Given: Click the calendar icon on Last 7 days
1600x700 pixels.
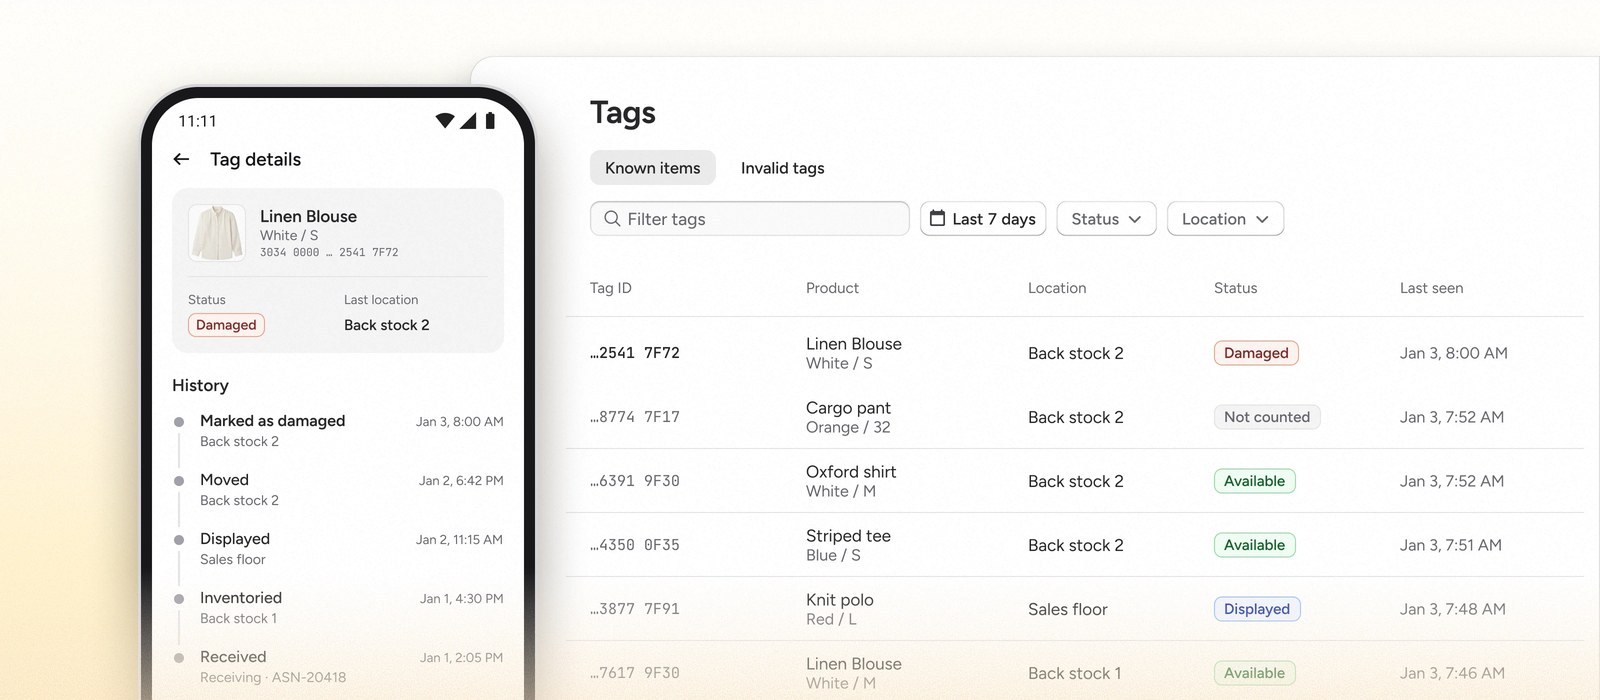Looking at the screenshot, I should click(937, 218).
